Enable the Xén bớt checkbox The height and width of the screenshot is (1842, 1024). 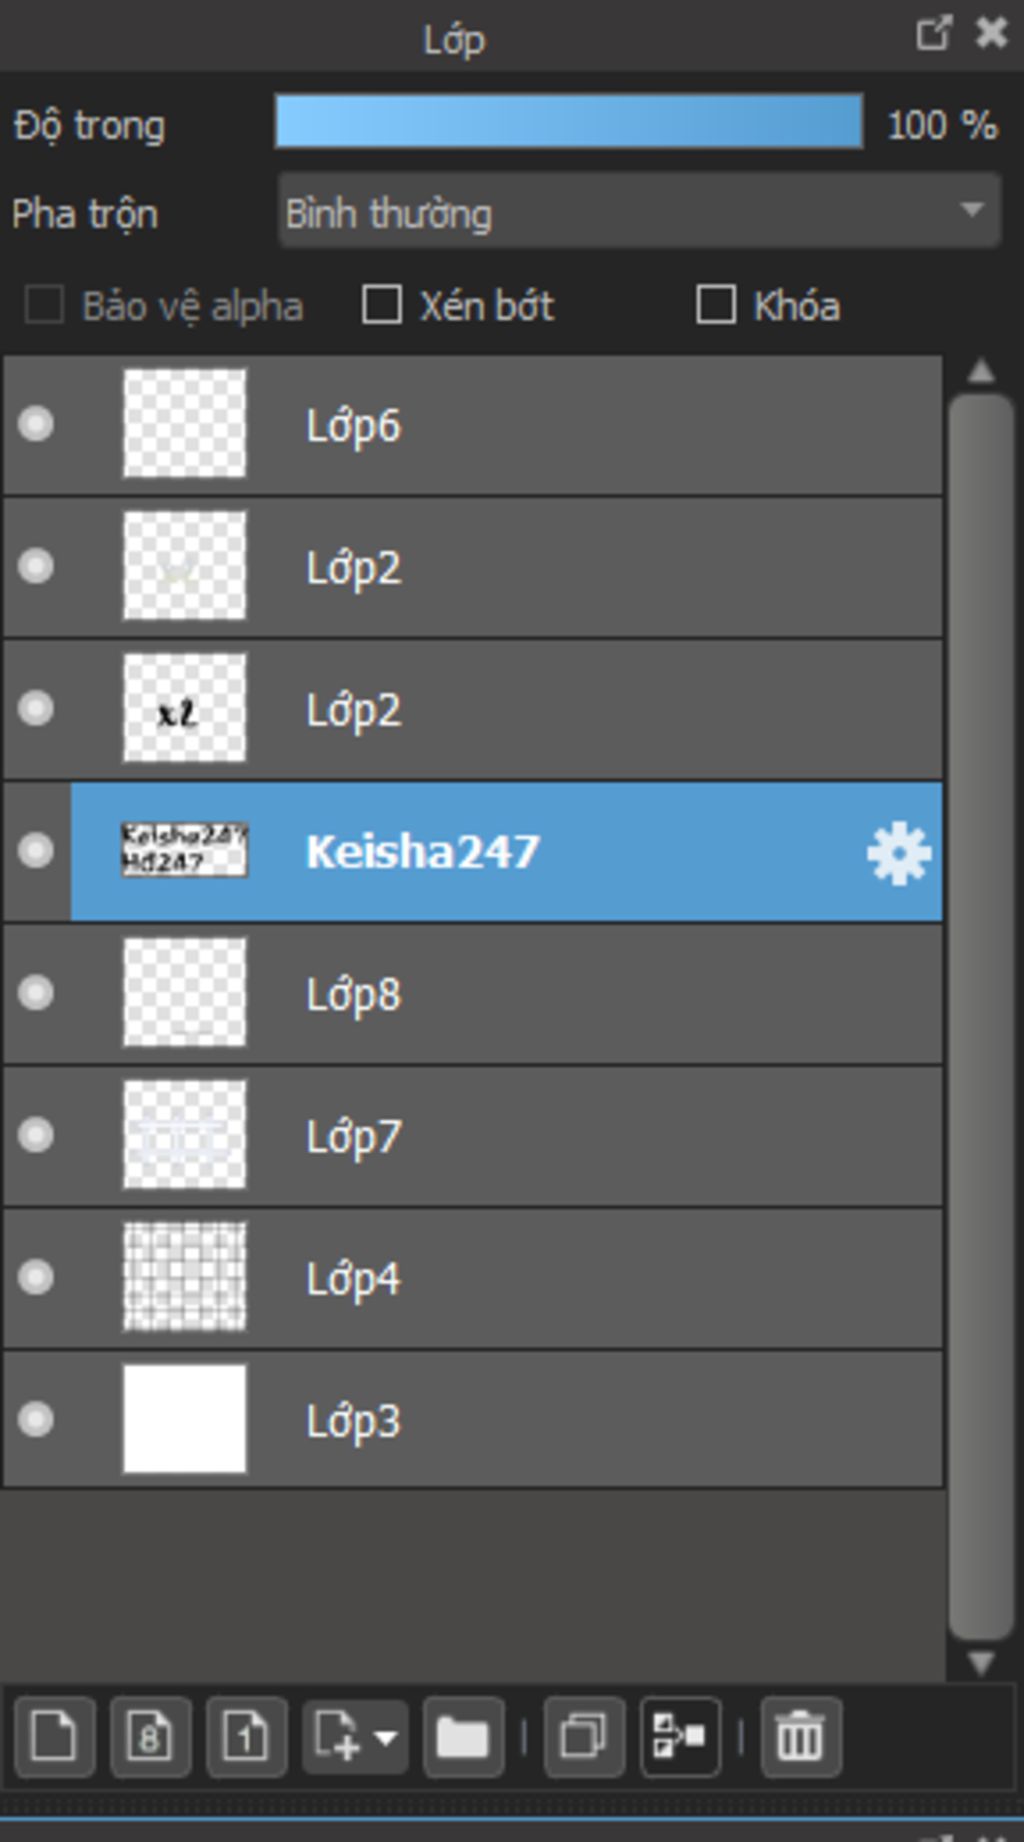(382, 305)
